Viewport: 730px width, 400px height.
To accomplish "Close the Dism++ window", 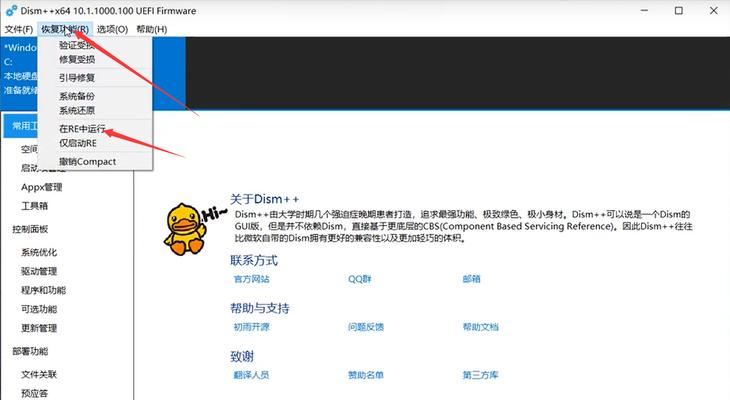I will [x=713, y=10].
